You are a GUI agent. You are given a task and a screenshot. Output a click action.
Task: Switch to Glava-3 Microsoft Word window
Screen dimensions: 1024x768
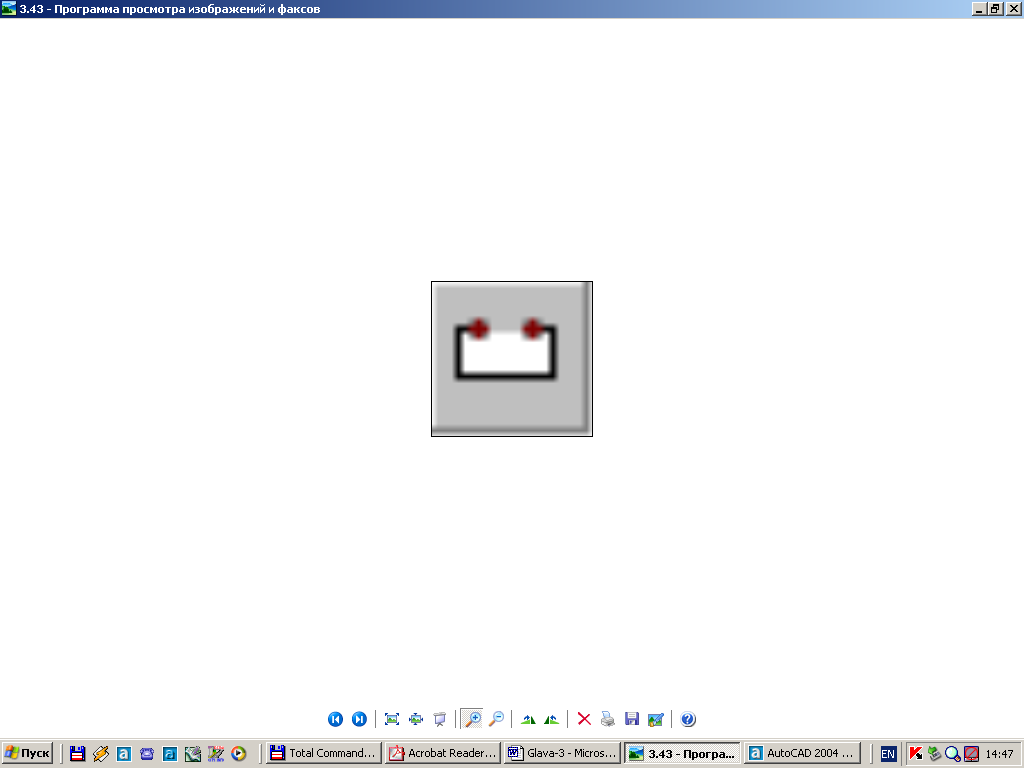point(562,753)
